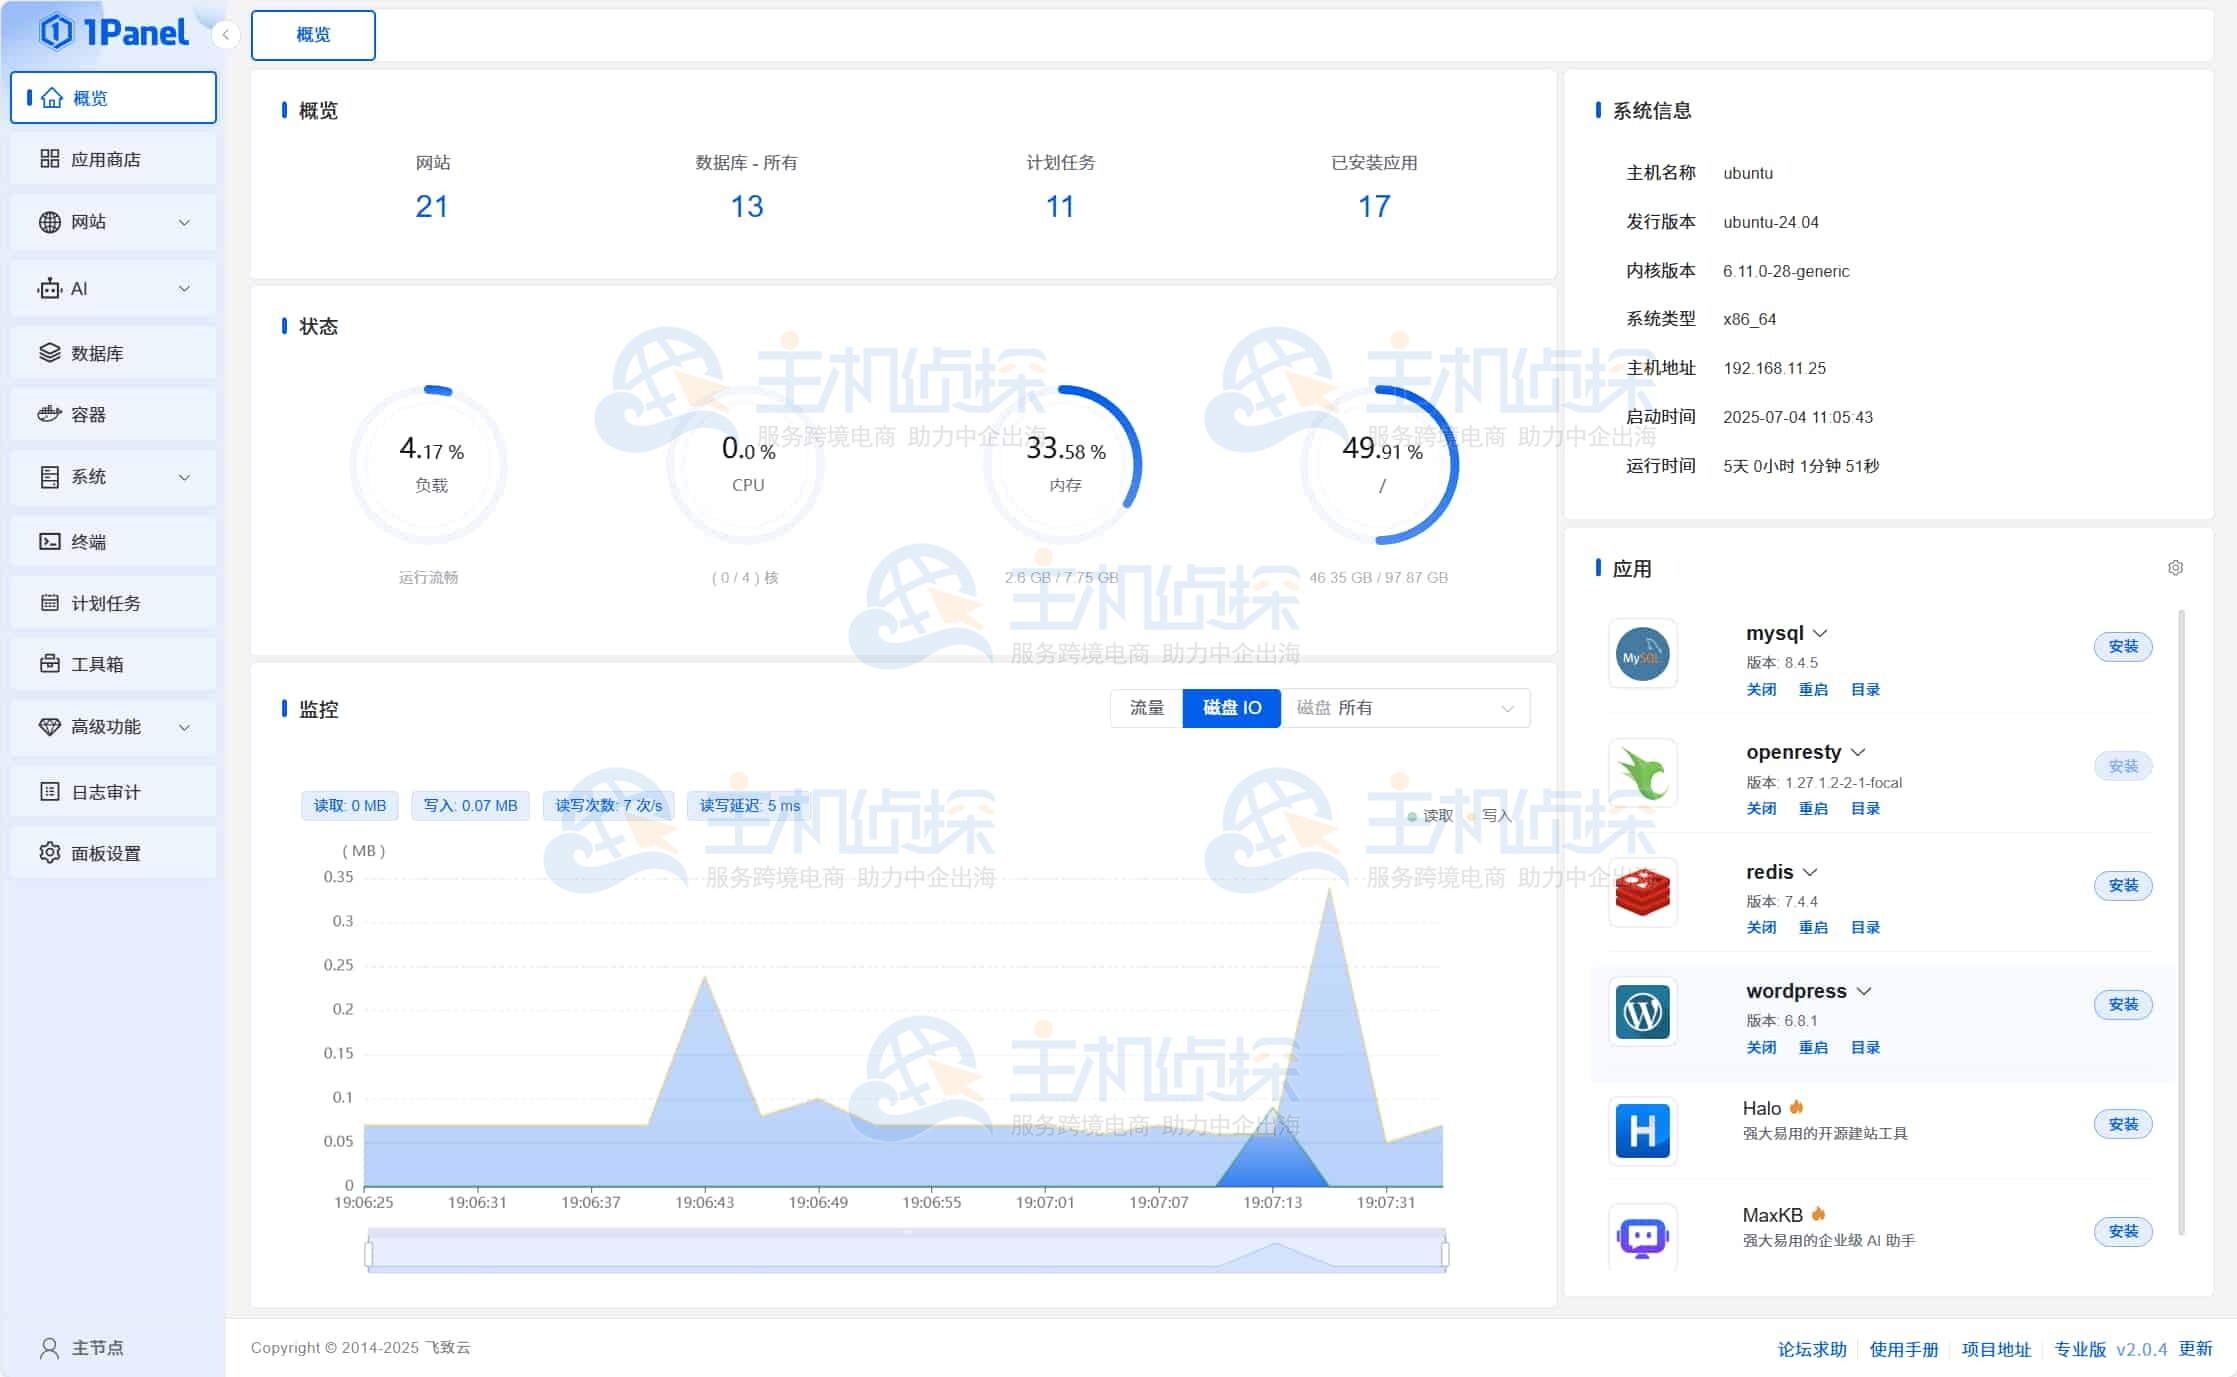Click the 1Panel logo

(114, 33)
